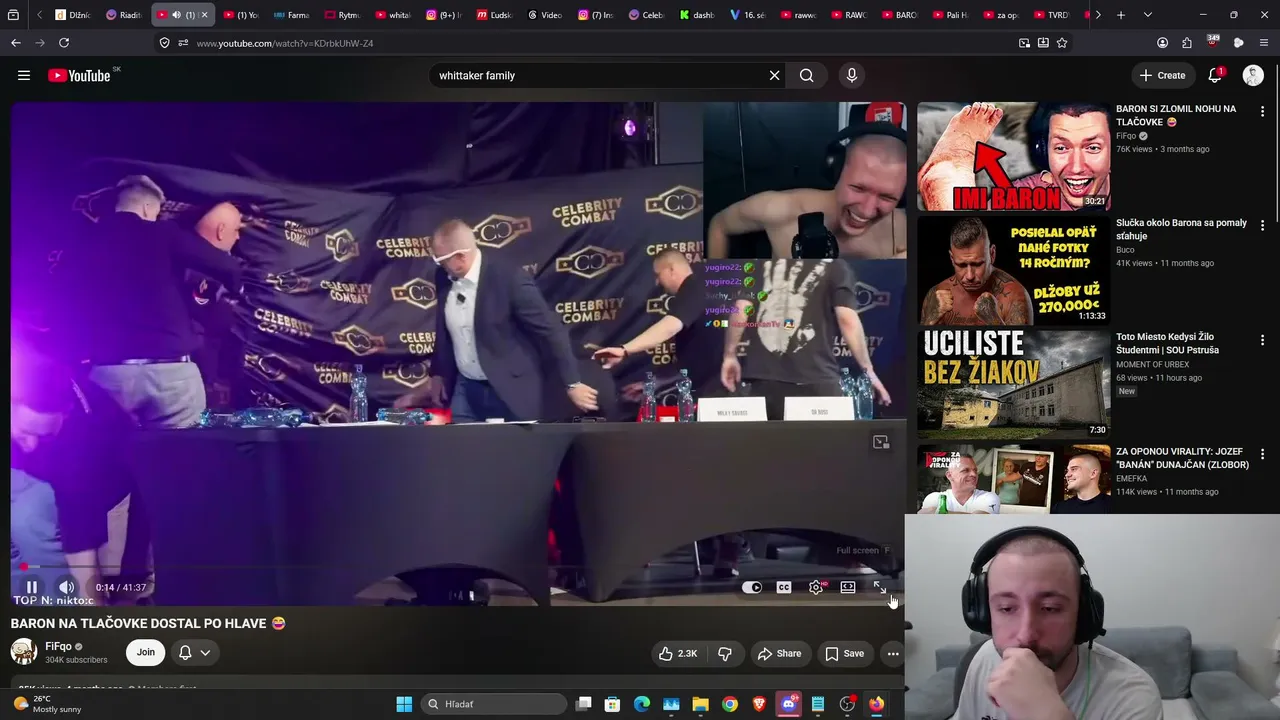Clear the search box with the X
Viewport: 1280px width, 720px height.
(774, 75)
